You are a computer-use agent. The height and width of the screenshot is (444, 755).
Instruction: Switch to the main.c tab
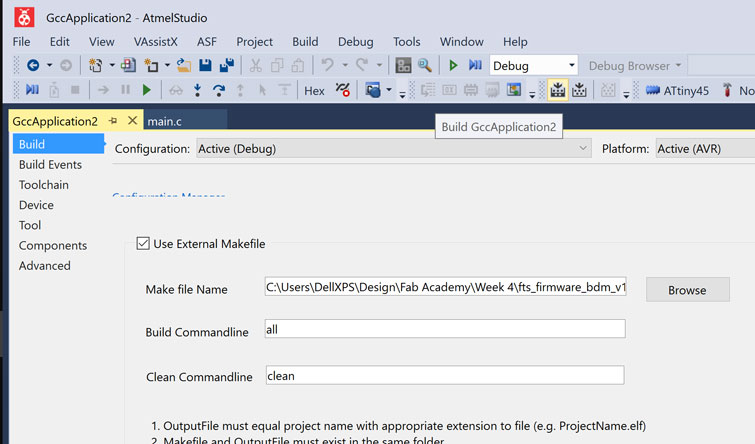point(185,121)
